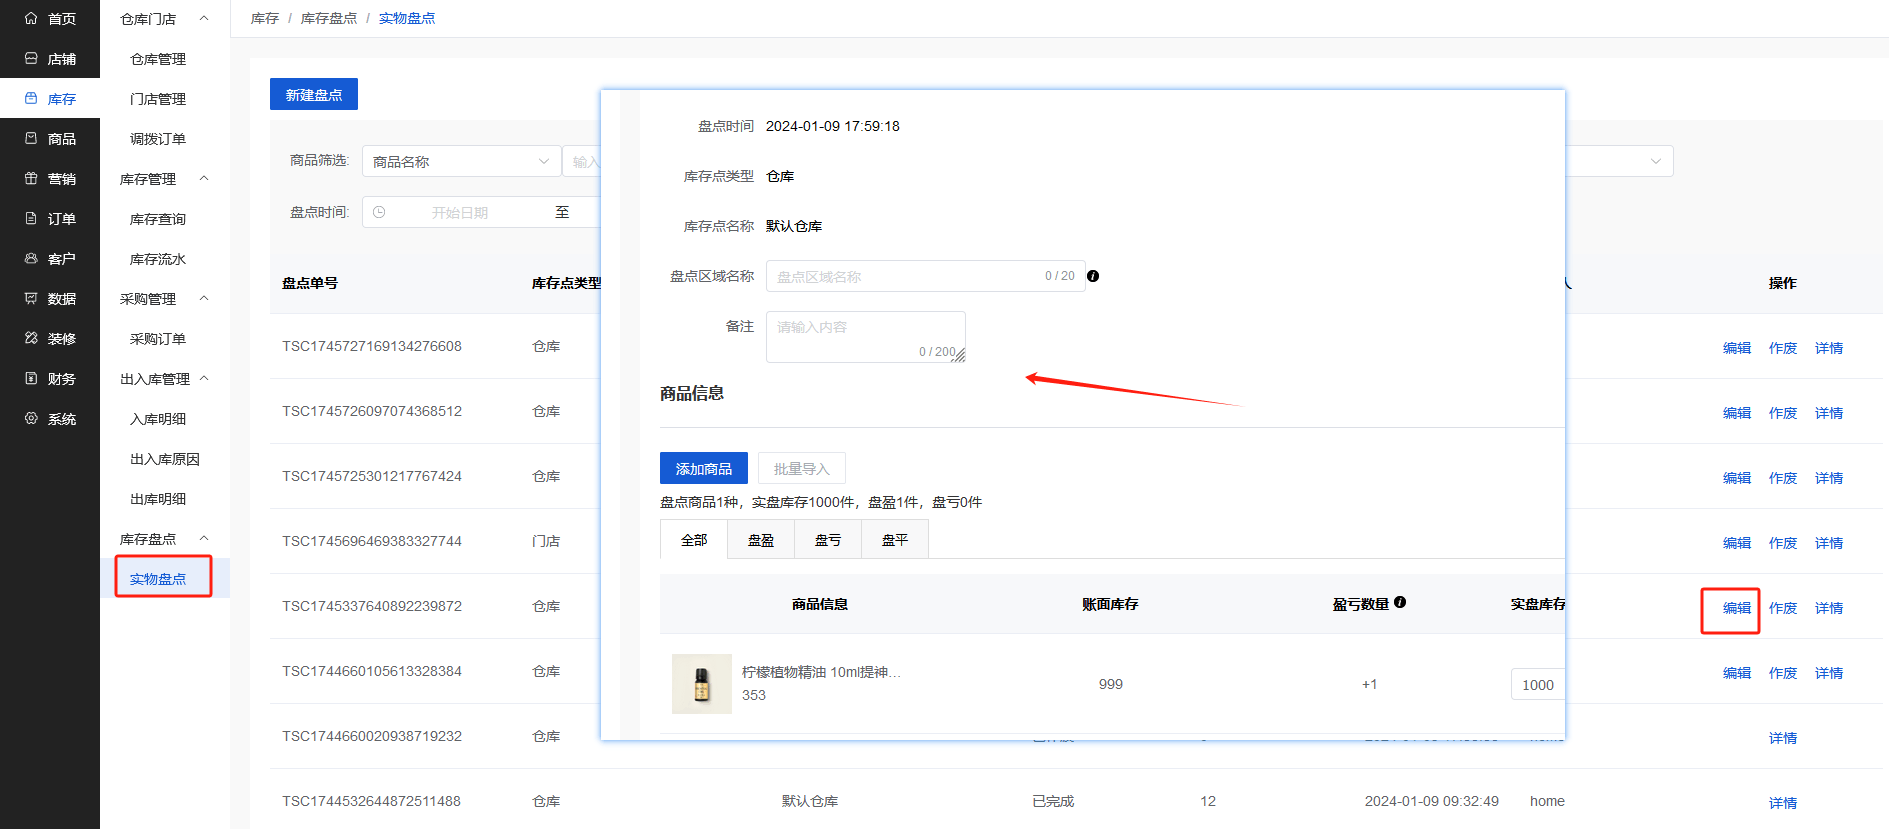
Task: Focus the 备注 textarea
Action: 866,337
